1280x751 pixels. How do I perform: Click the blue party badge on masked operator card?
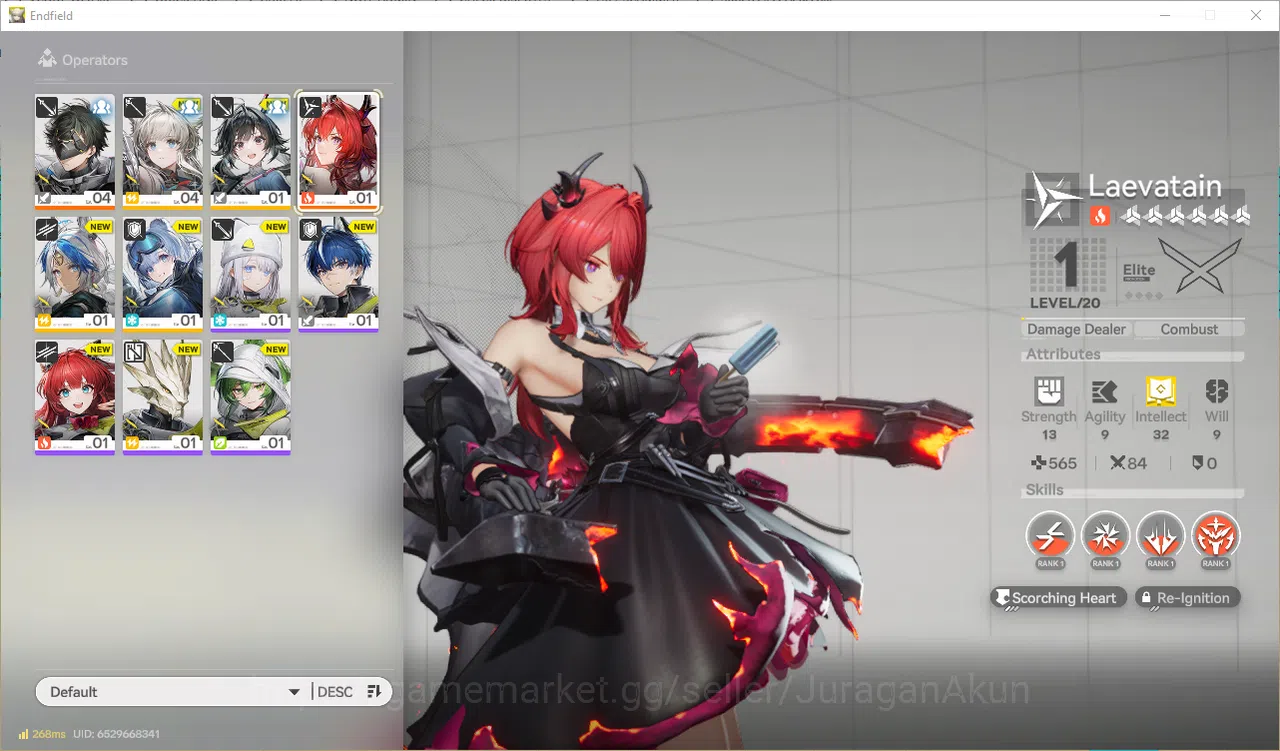point(102,107)
